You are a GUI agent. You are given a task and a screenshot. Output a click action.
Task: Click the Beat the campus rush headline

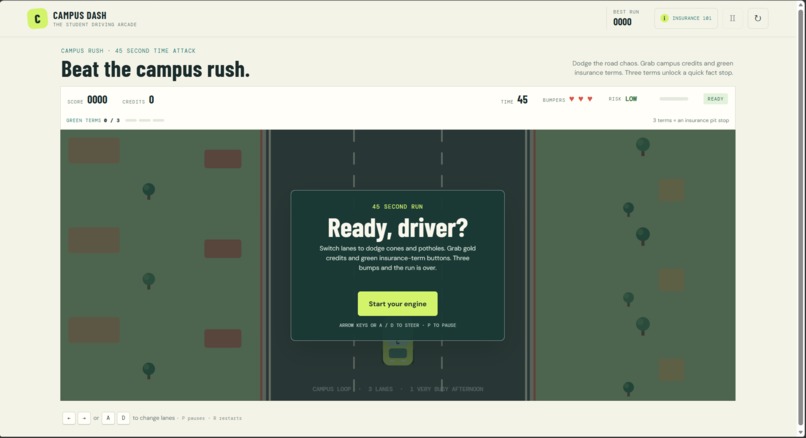click(155, 69)
